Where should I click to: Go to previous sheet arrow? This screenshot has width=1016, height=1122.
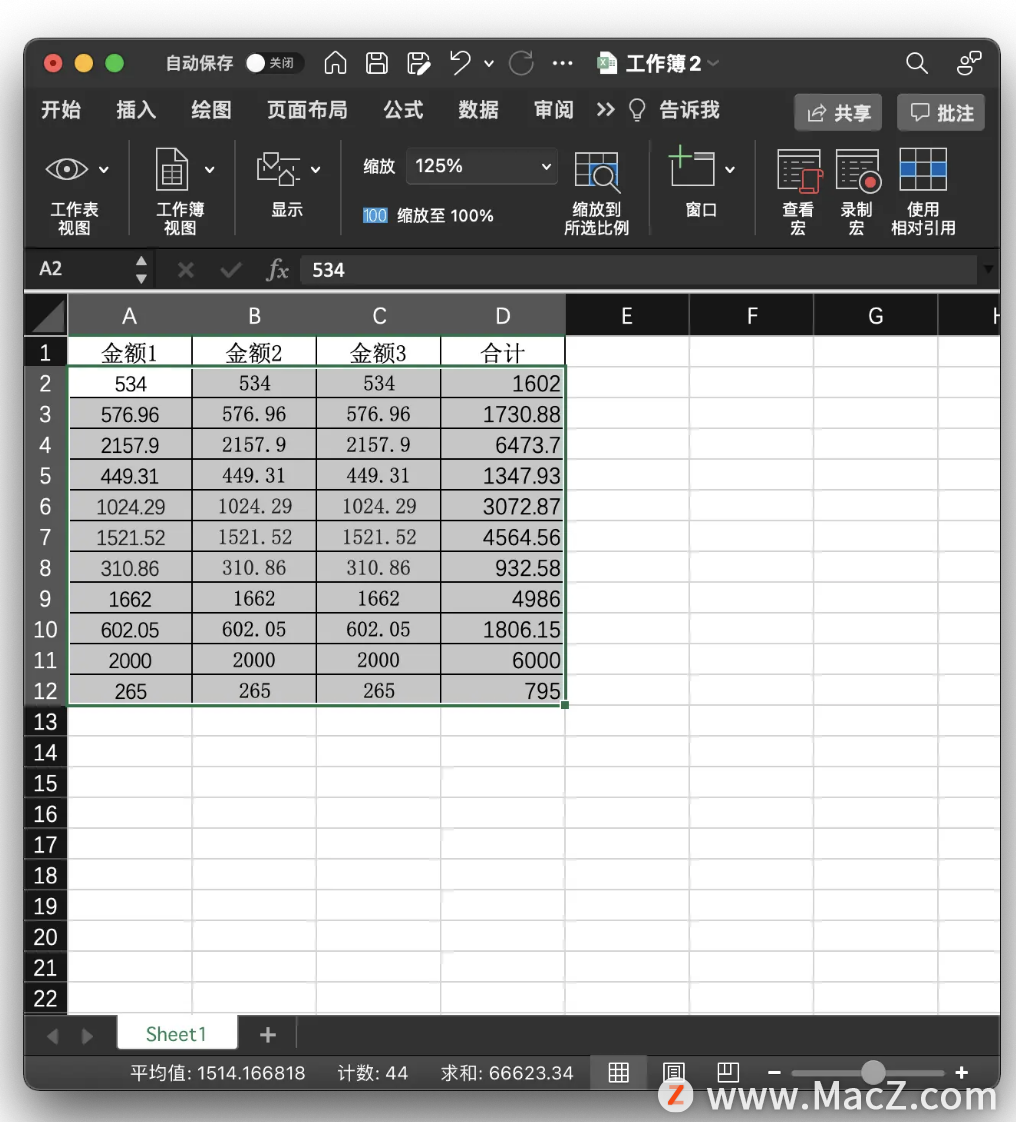[x=52, y=1036]
